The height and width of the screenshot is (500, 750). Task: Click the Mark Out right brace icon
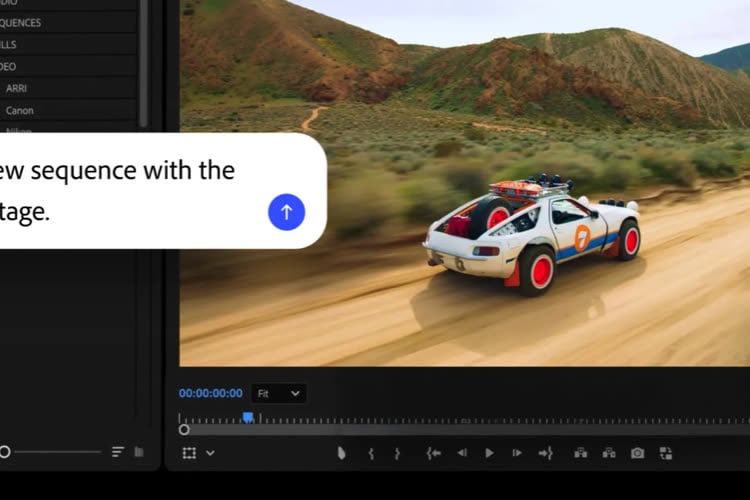point(397,453)
